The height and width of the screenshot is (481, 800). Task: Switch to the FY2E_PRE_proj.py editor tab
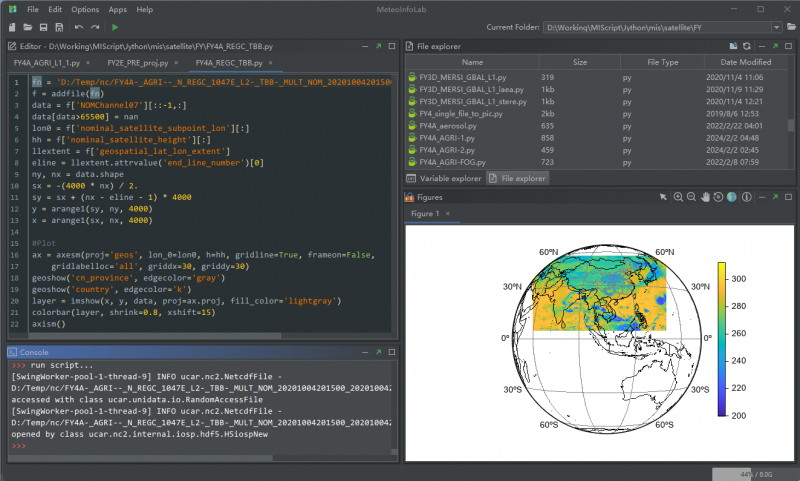(x=136, y=62)
